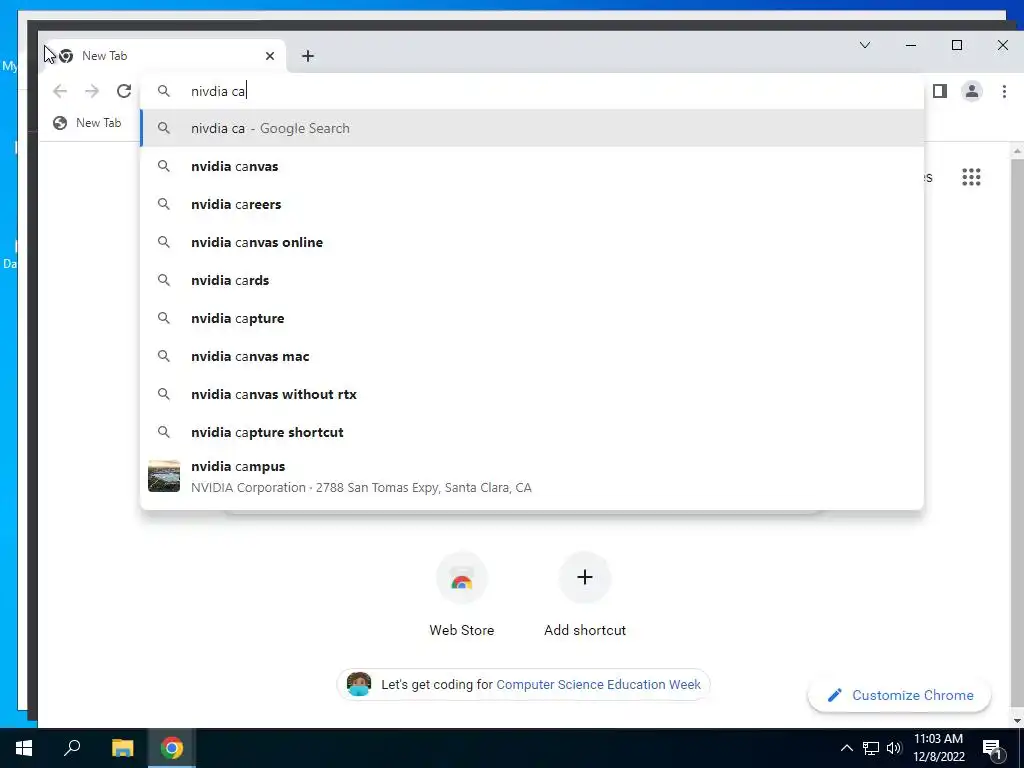1024x768 pixels.
Task: Open the tab search chevron
Action: point(865,45)
